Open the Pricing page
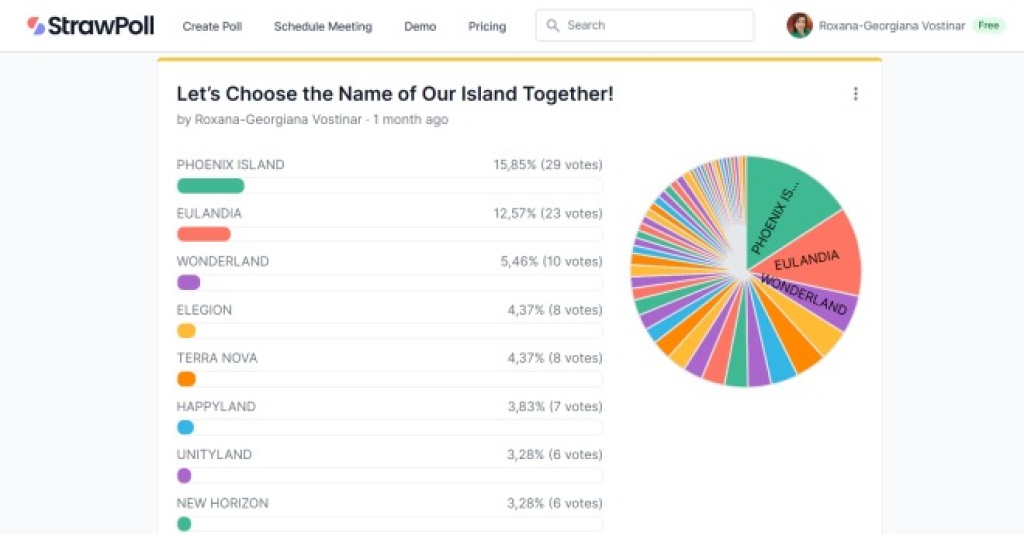This screenshot has height=535, width=1024. tap(487, 27)
